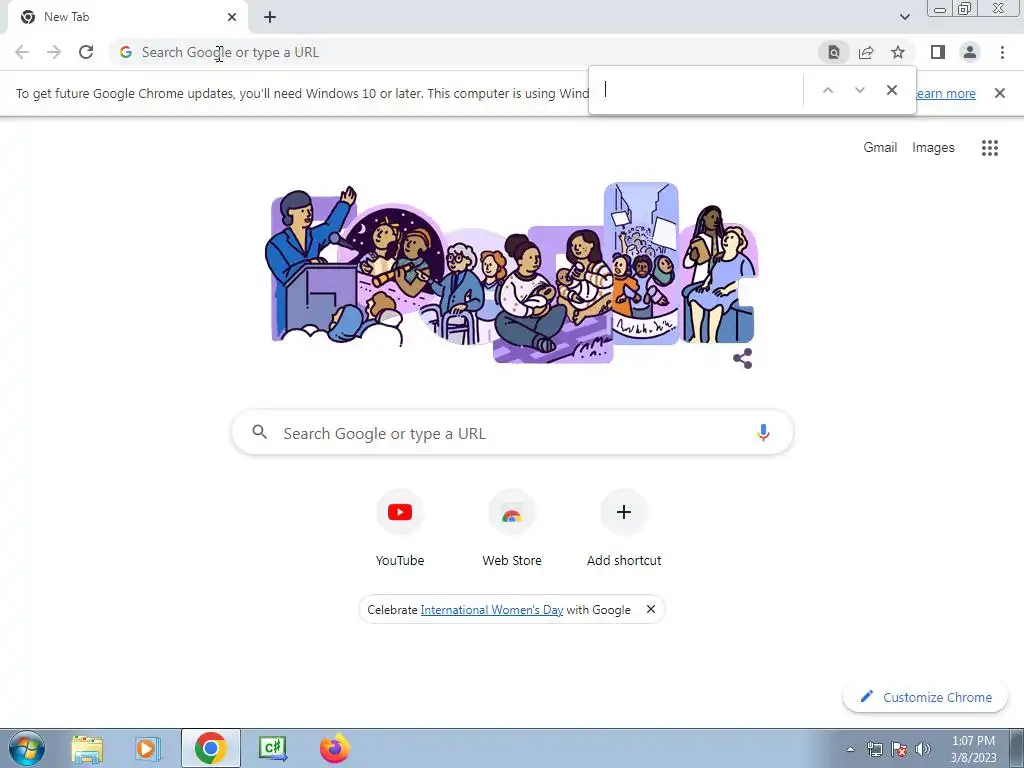The image size is (1024, 768).
Task: Select the New Tab tab
Action: click(127, 17)
